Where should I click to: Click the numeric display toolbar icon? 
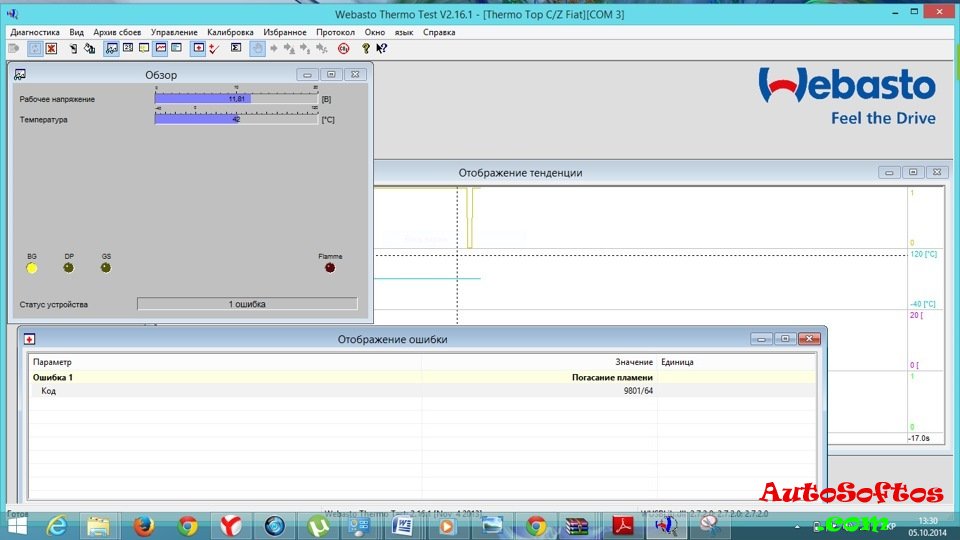click(128, 48)
